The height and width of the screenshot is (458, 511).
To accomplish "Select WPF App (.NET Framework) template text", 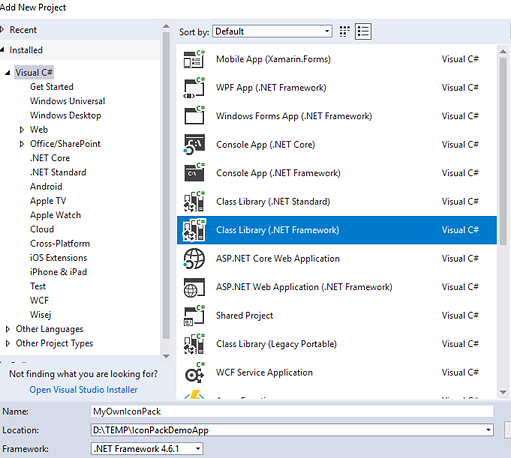I will pos(271,88).
